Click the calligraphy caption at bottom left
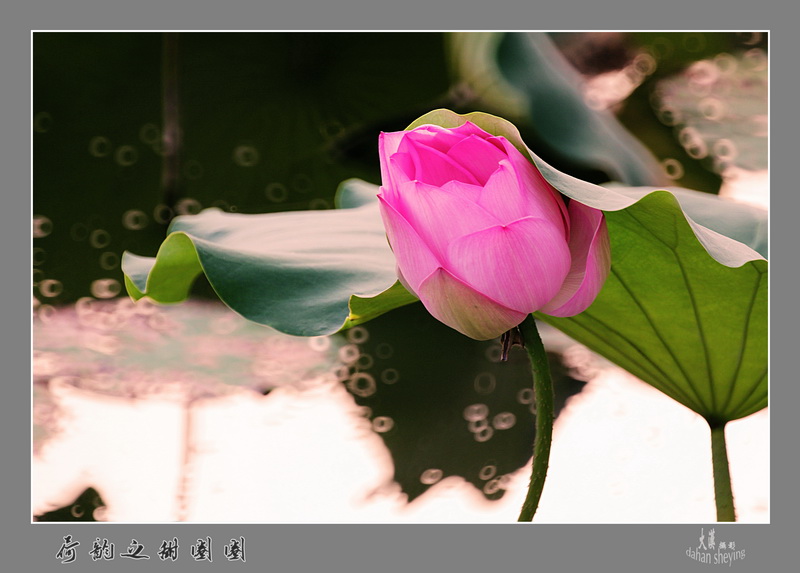 tap(150, 549)
